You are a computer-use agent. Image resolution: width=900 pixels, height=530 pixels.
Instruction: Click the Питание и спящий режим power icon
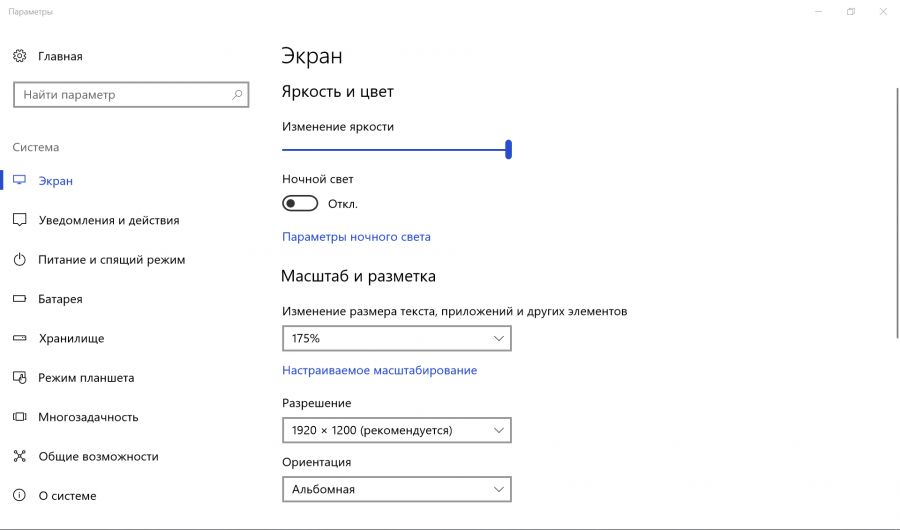(x=19, y=260)
